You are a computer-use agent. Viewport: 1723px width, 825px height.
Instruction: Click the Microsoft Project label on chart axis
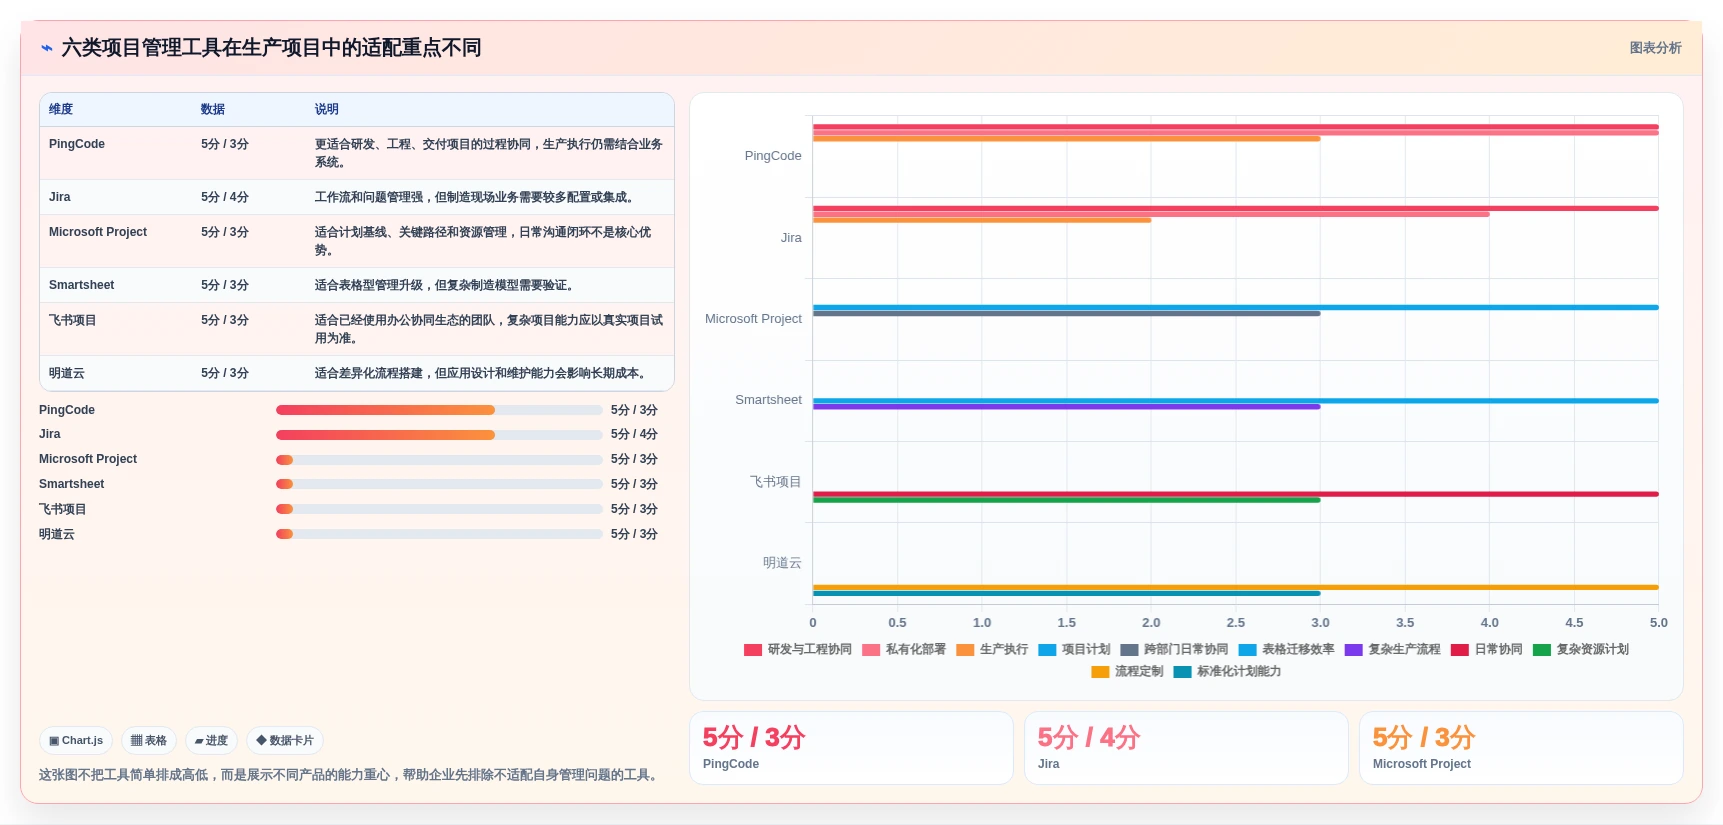pyautogui.click(x=753, y=319)
